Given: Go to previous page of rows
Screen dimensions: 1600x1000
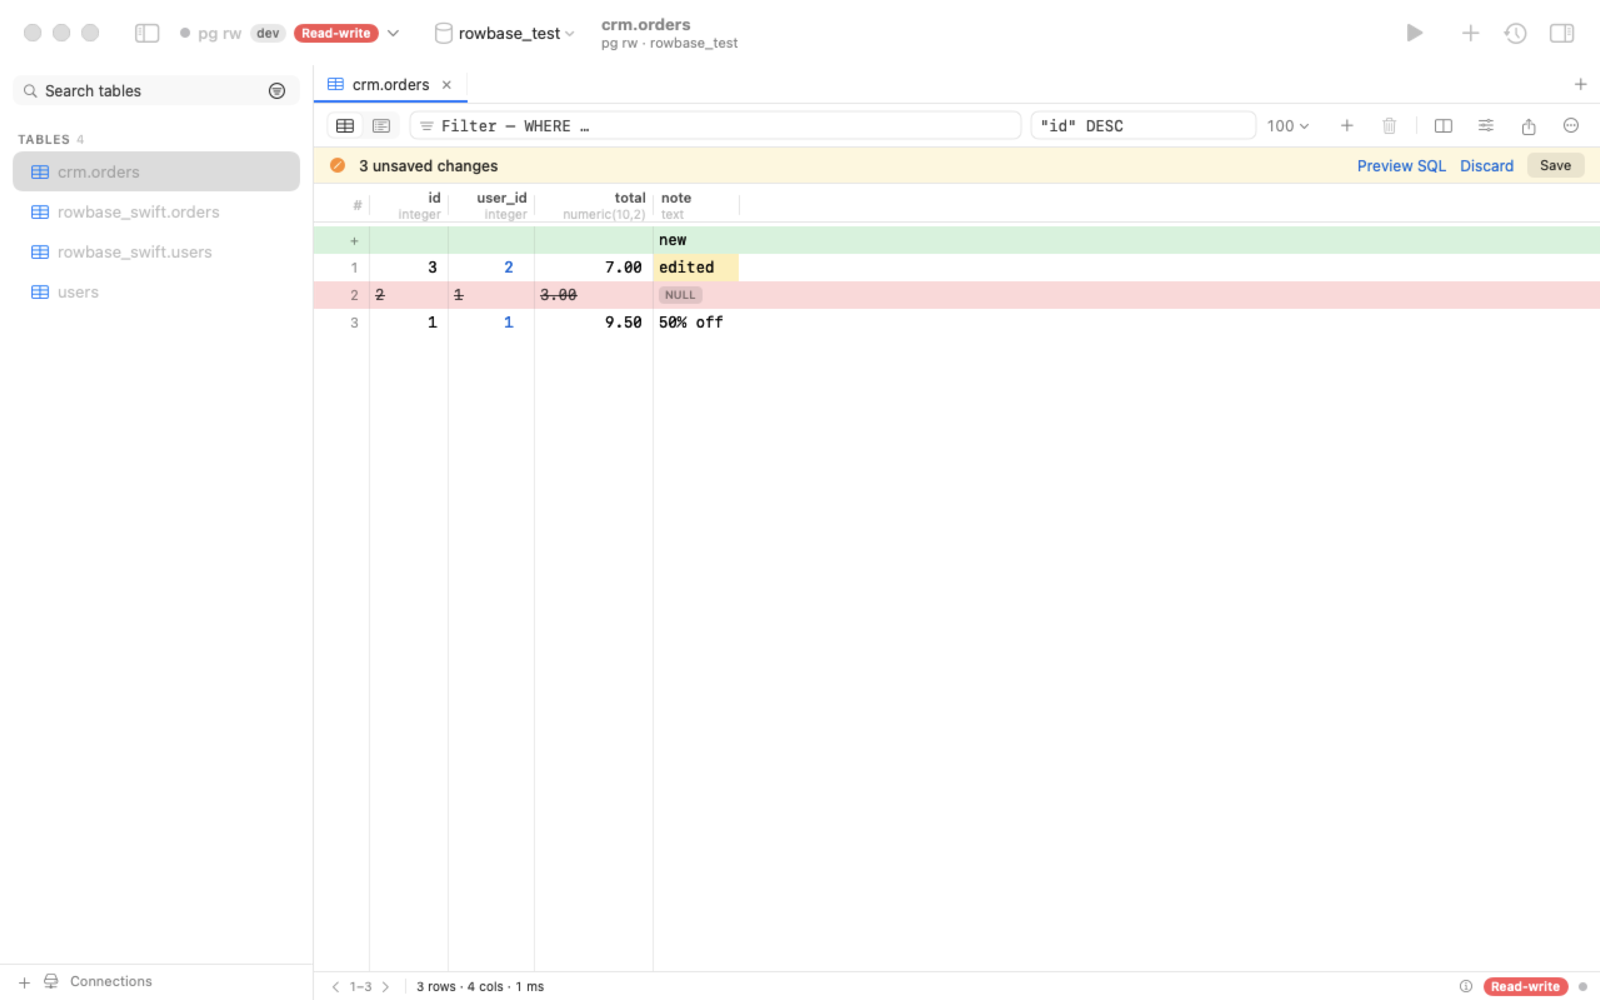Looking at the screenshot, I should point(335,987).
